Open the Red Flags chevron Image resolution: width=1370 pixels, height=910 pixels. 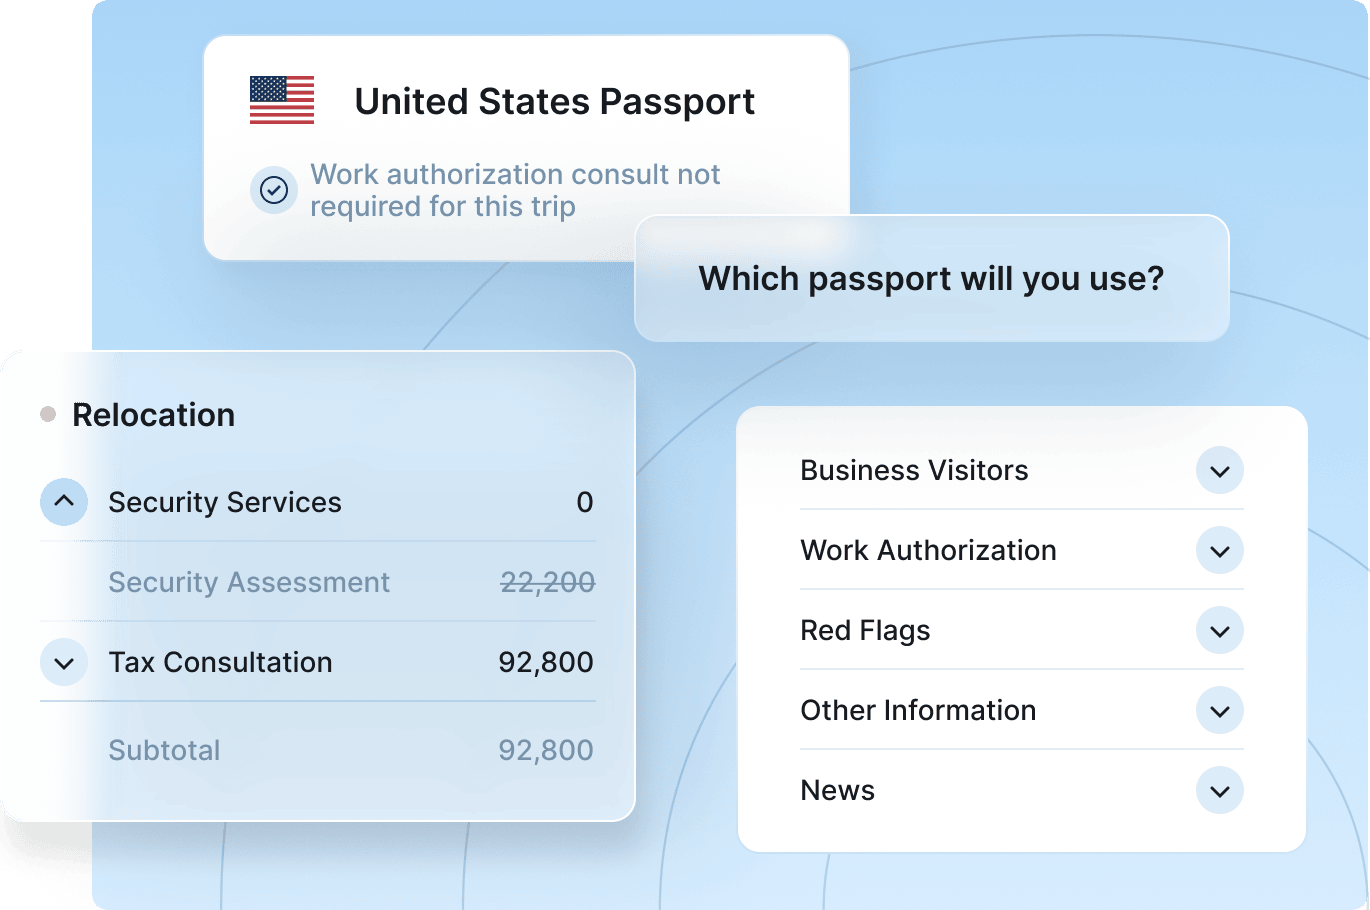pyautogui.click(x=1220, y=631)
